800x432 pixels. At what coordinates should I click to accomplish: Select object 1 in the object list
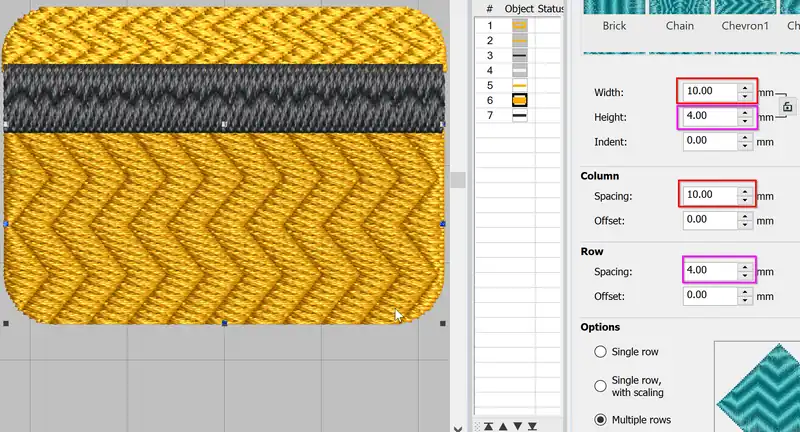pos(519,25)
